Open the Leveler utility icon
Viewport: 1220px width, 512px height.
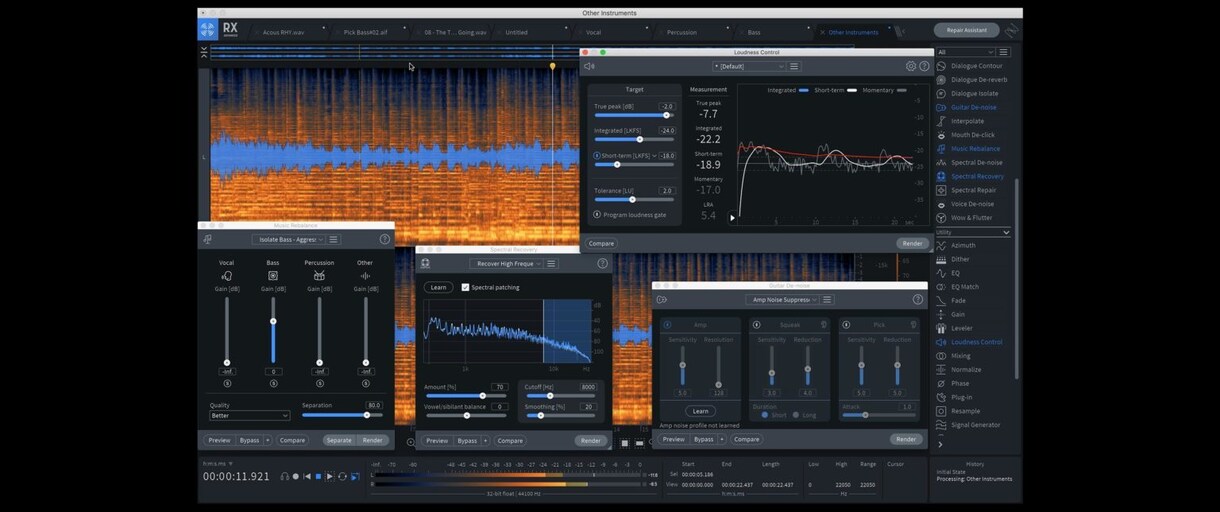[941, 328]
